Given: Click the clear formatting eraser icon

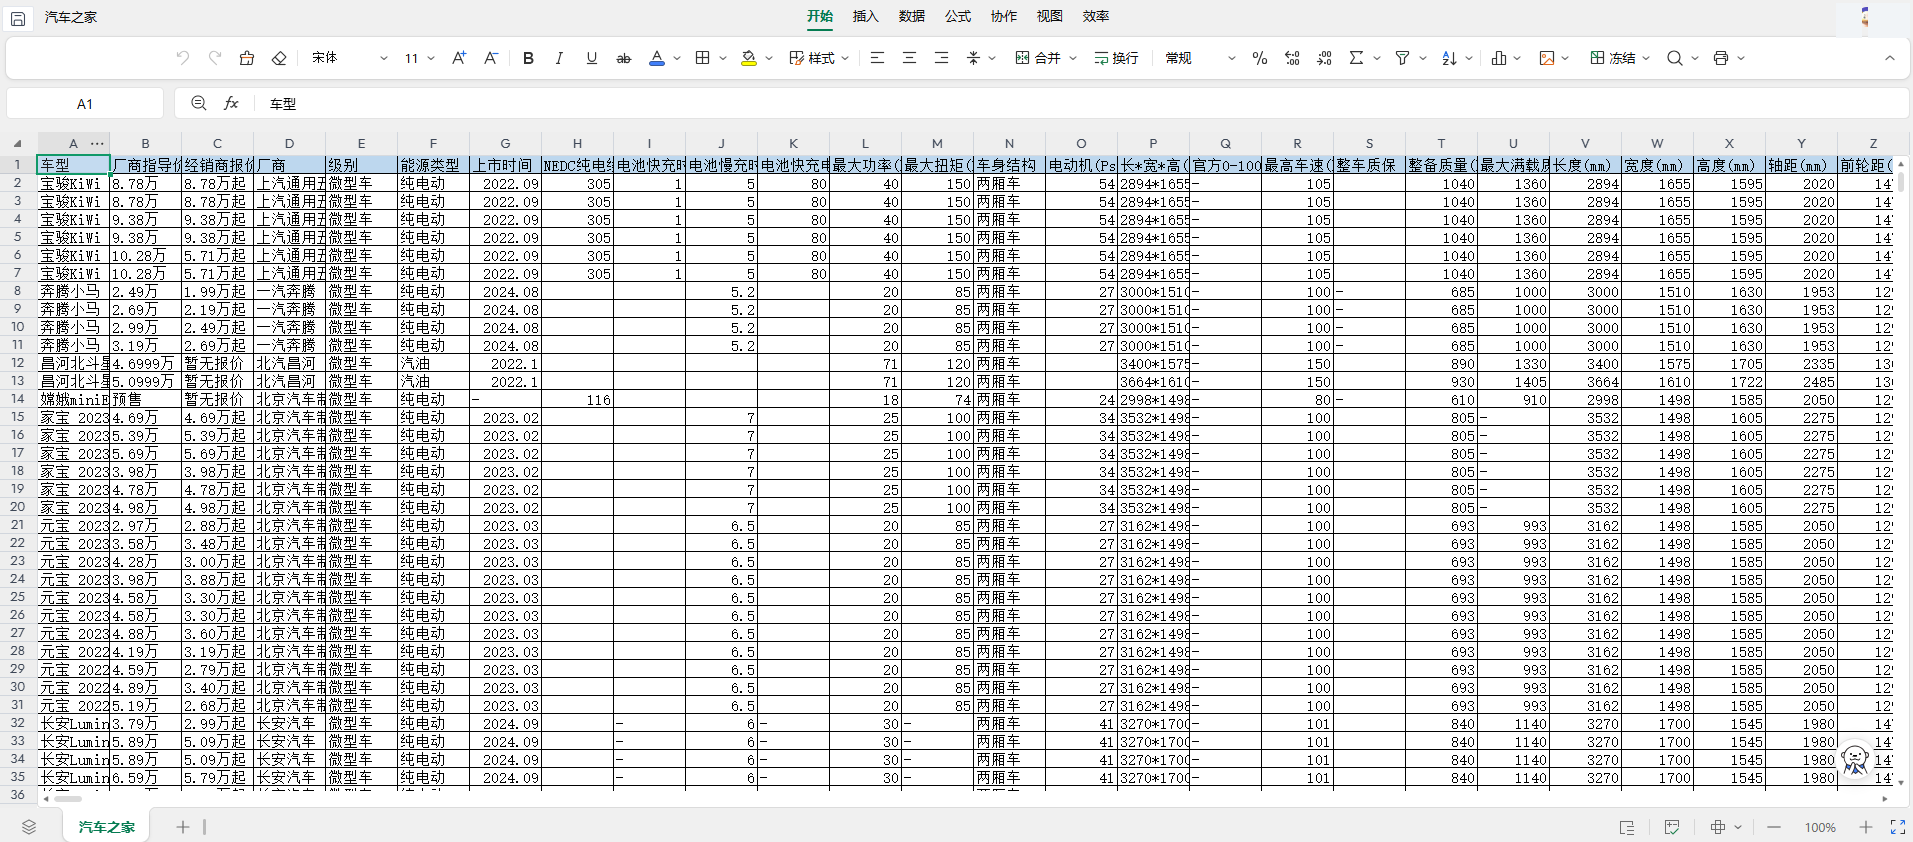Looking at the screenshot, I should click(x=279, y=58).
